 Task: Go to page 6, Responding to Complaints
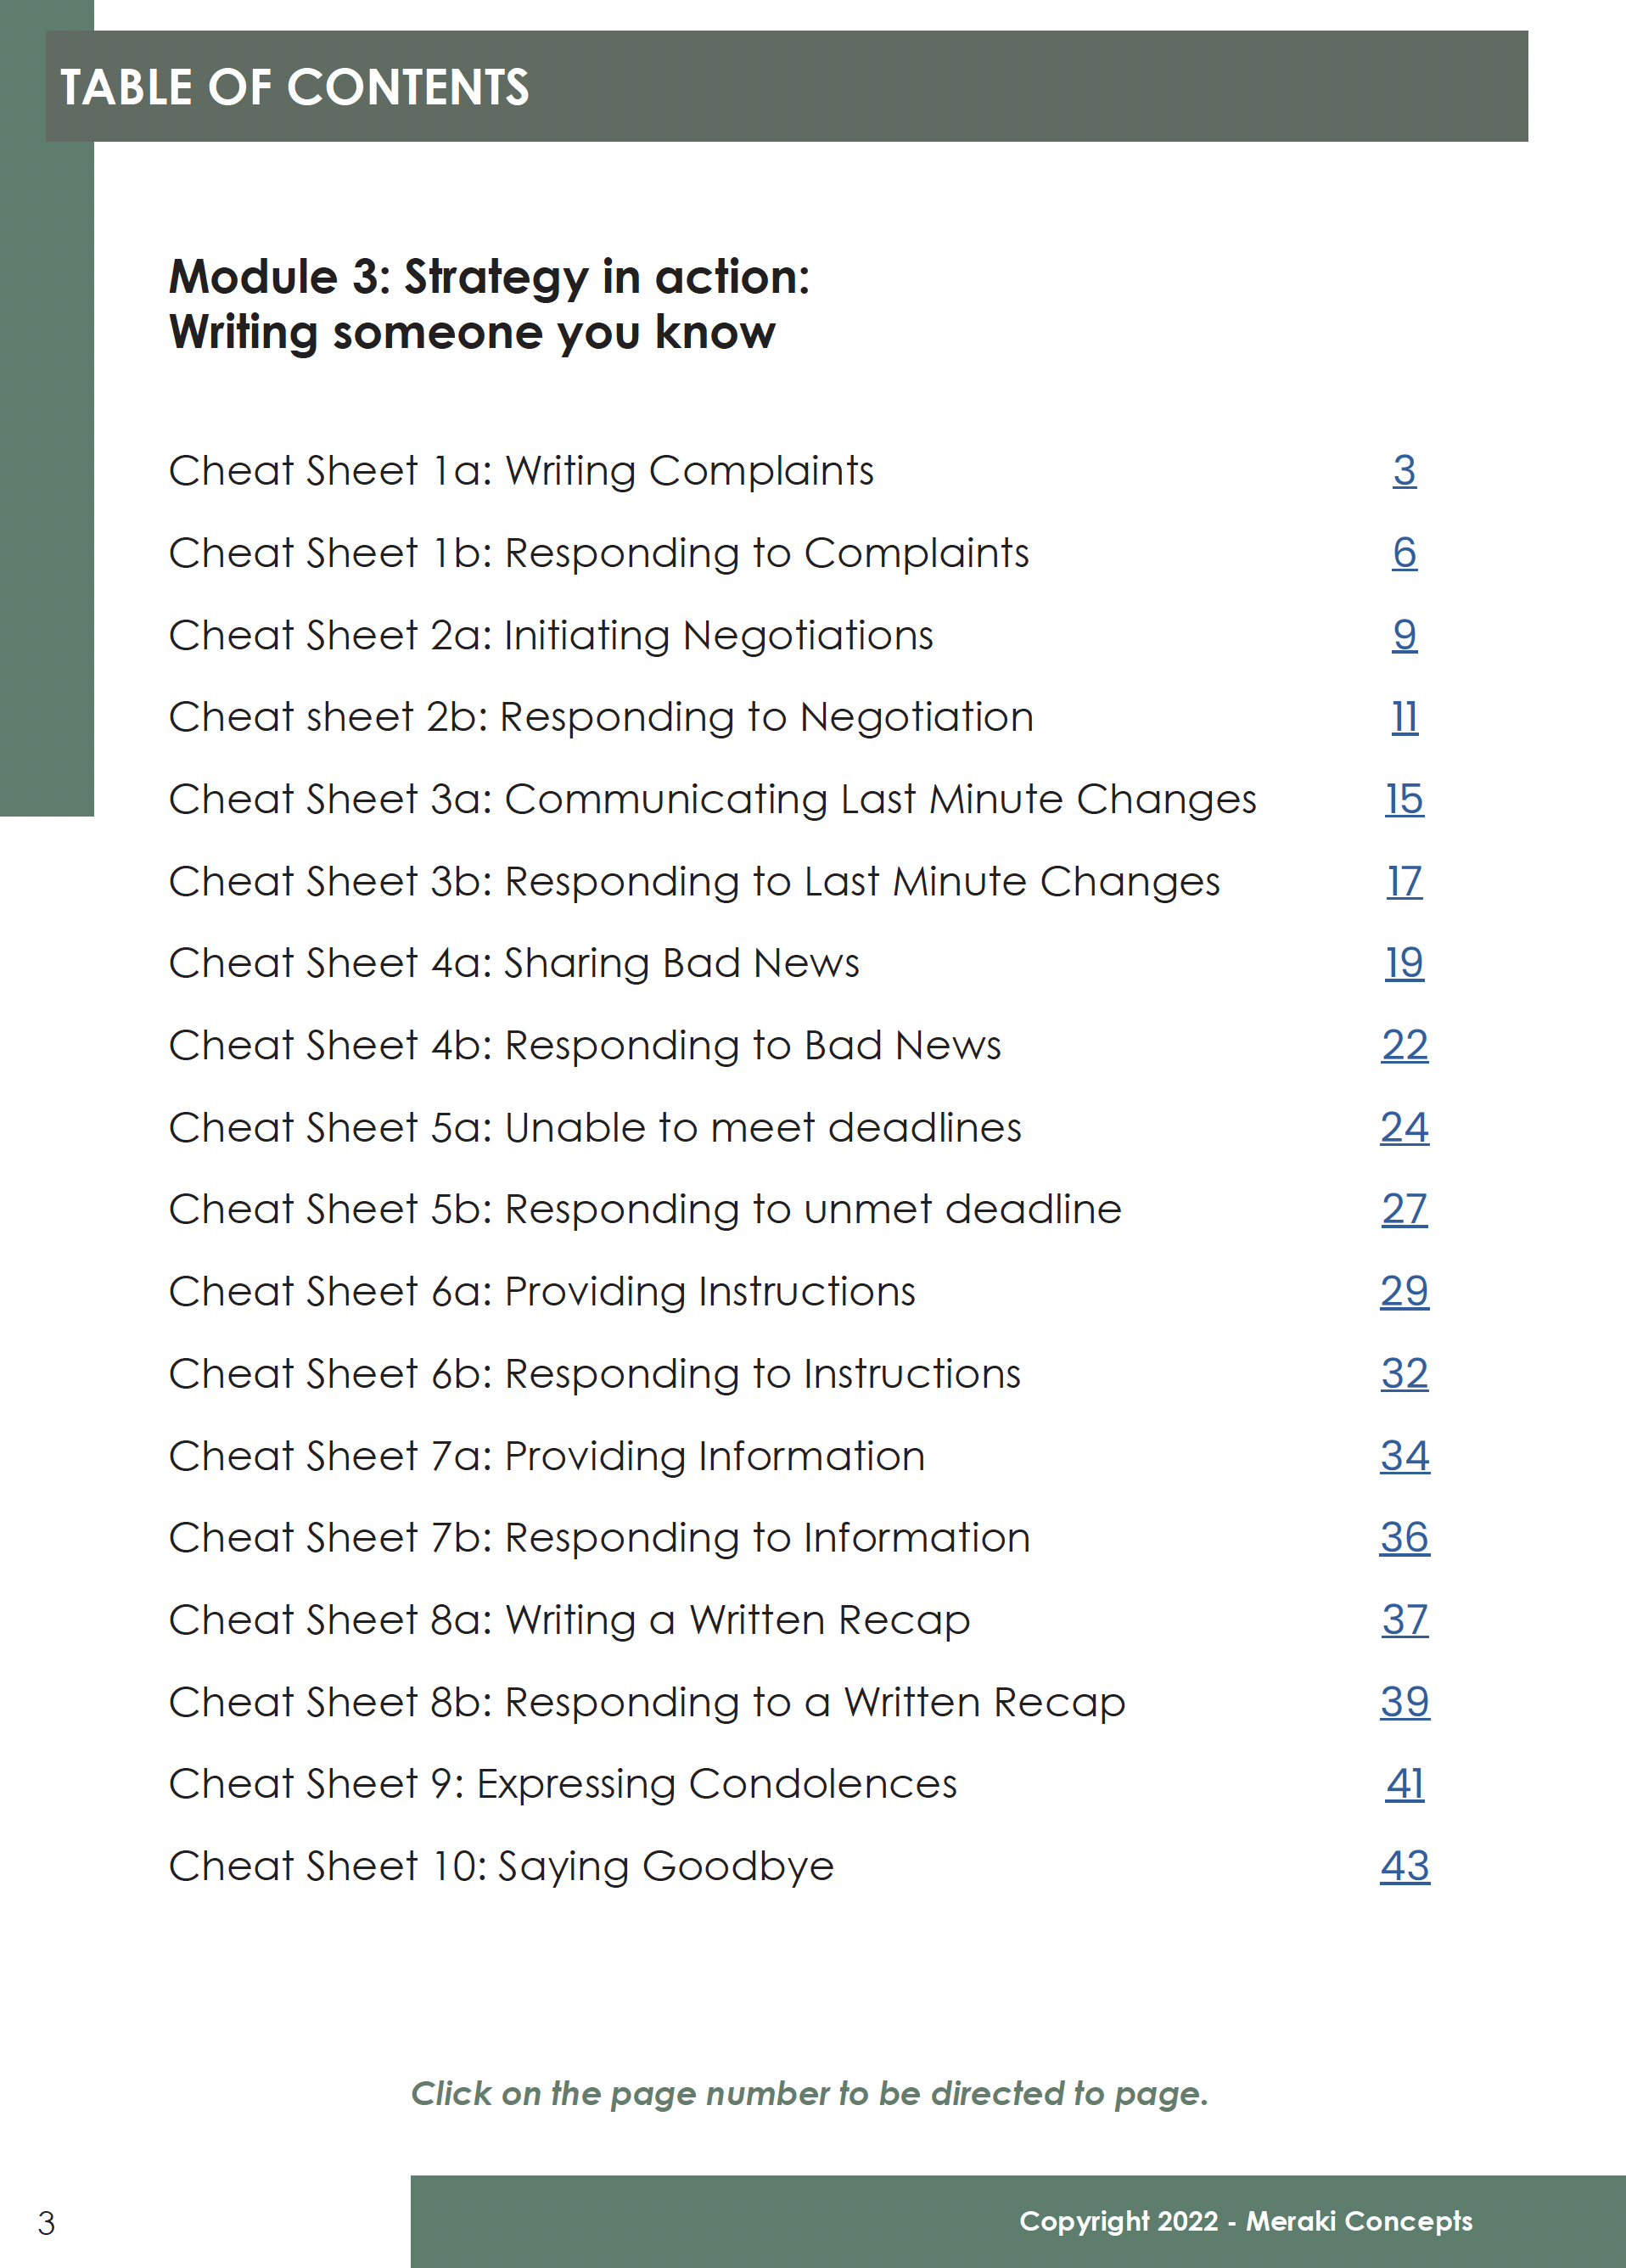[1404, 553]
